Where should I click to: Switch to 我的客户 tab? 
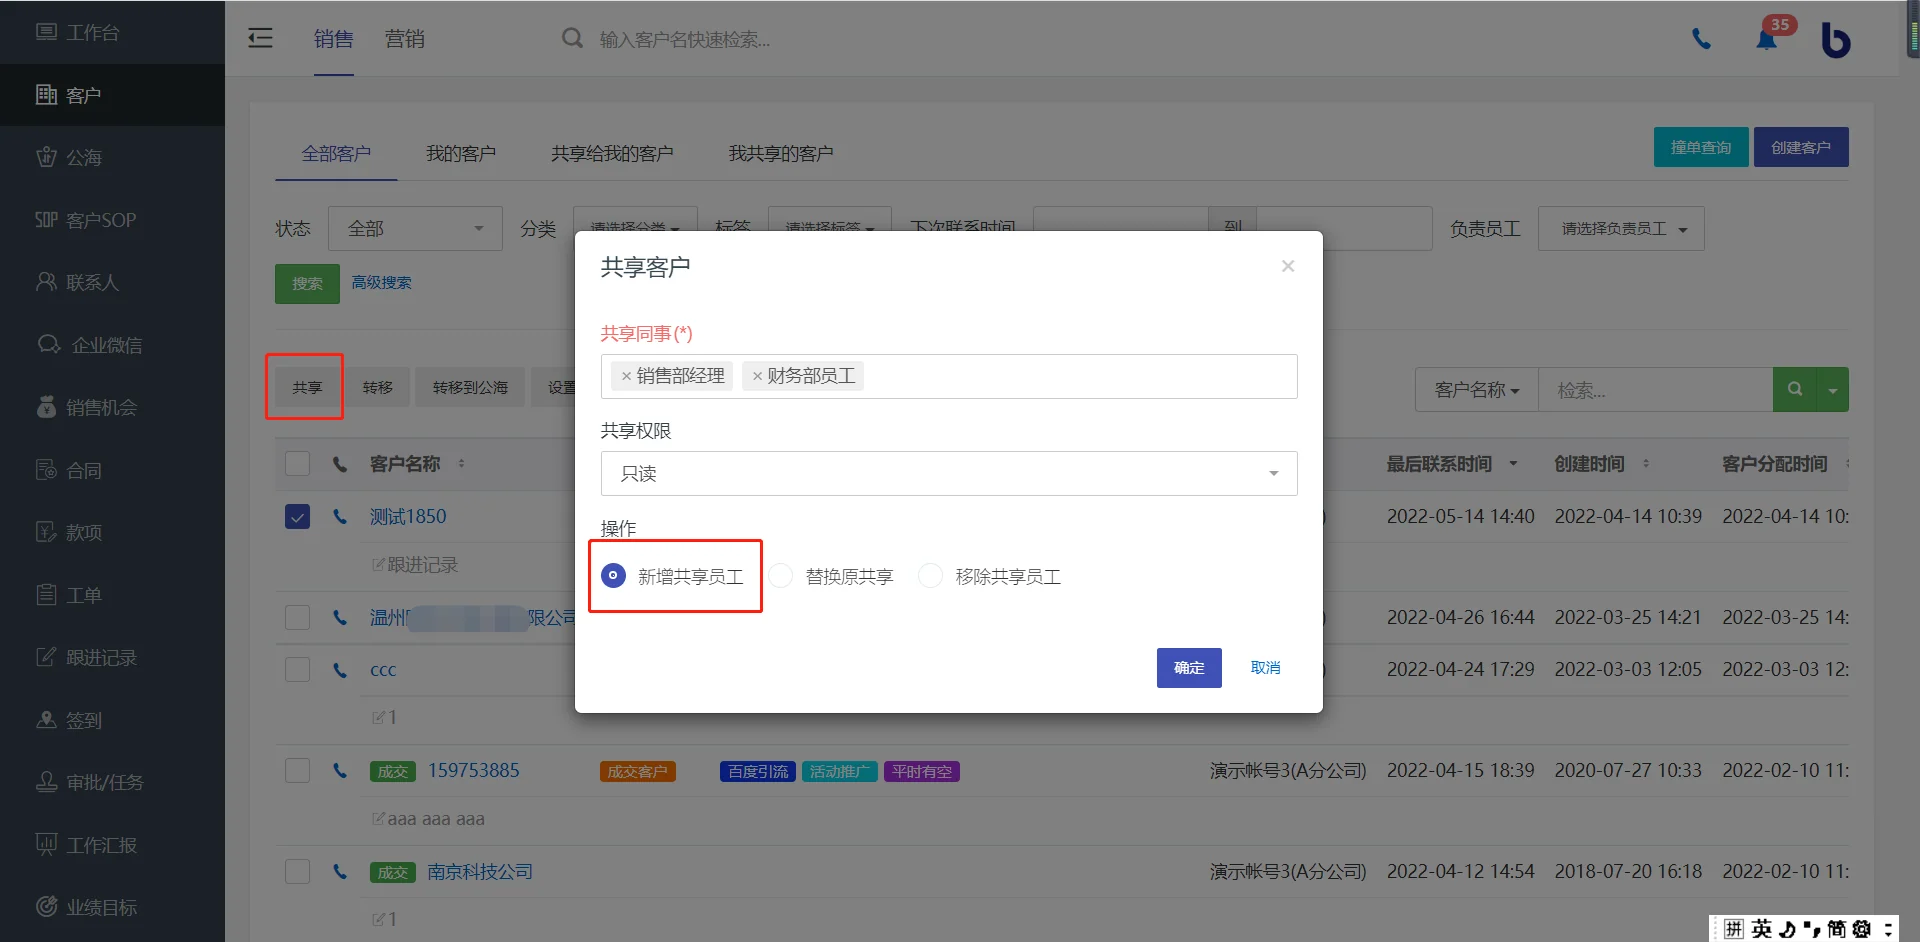point(460,153)
